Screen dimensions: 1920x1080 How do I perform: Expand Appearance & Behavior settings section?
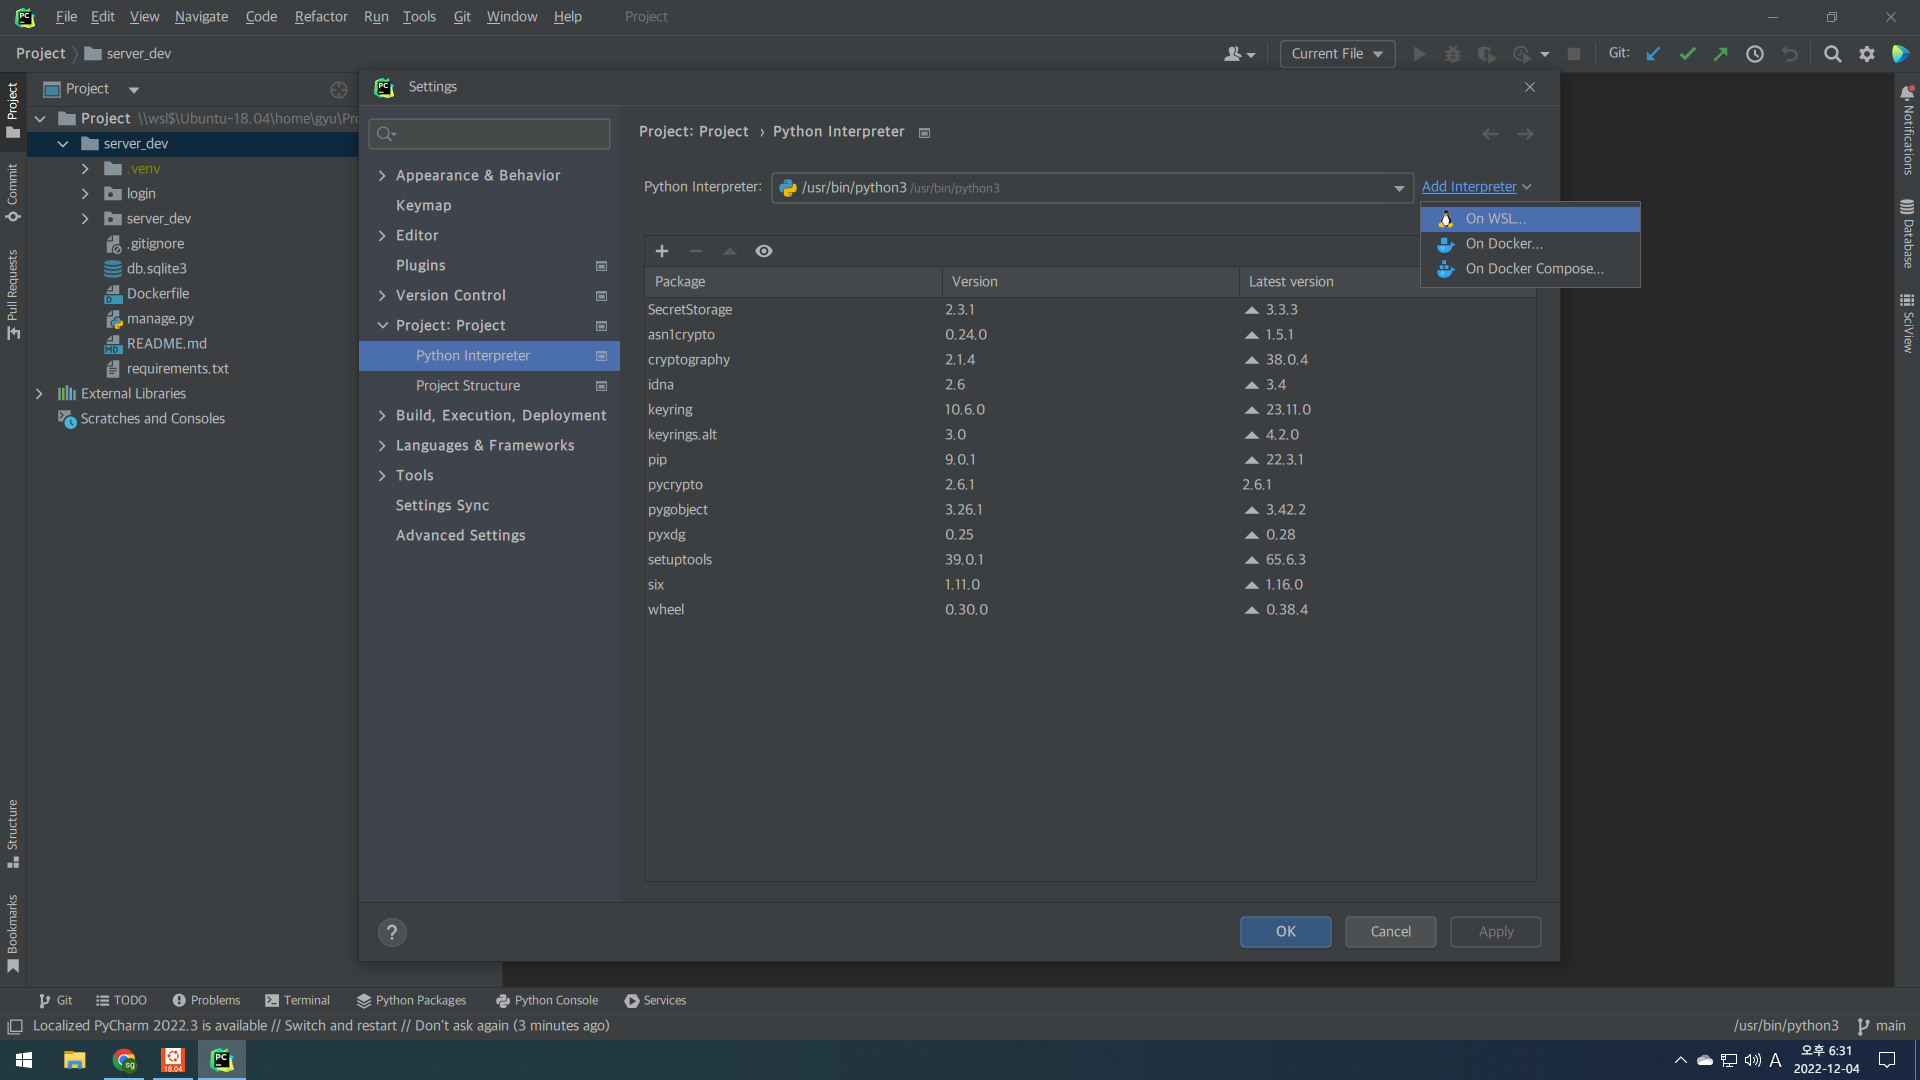pyautogui.click(x=382, y=176)
